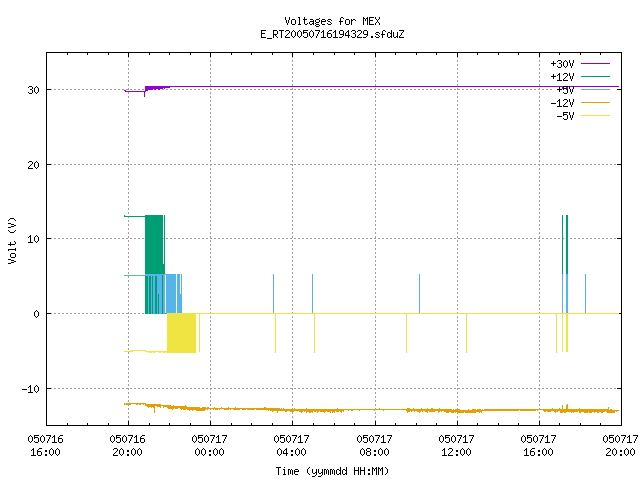
Task: Click the chart title 'Voltages for MEX'
Action: (x=332, y=21)
